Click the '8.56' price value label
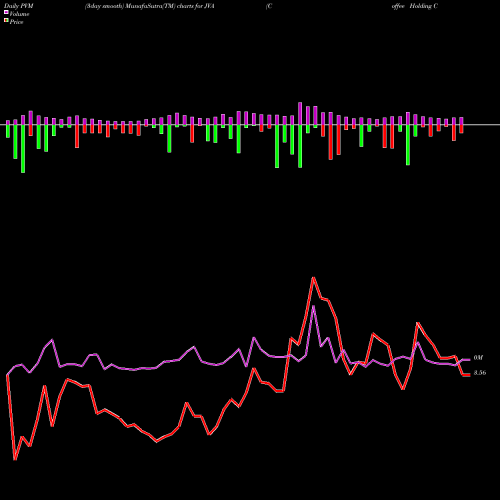This screenshot has width=500, height=500. coord(480,373)
